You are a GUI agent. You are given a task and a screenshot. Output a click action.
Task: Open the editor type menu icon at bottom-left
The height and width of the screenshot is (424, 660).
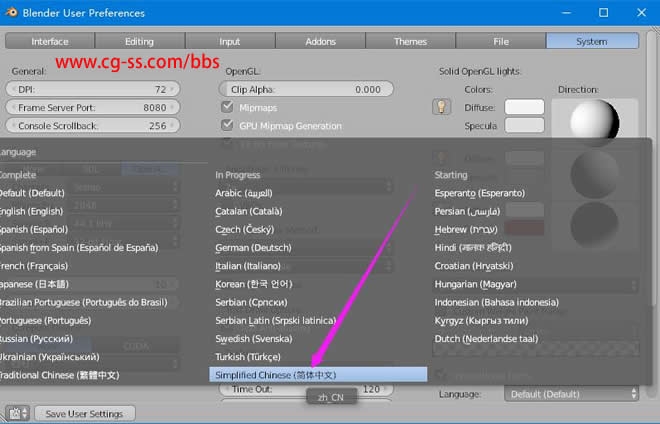[17, 413]
